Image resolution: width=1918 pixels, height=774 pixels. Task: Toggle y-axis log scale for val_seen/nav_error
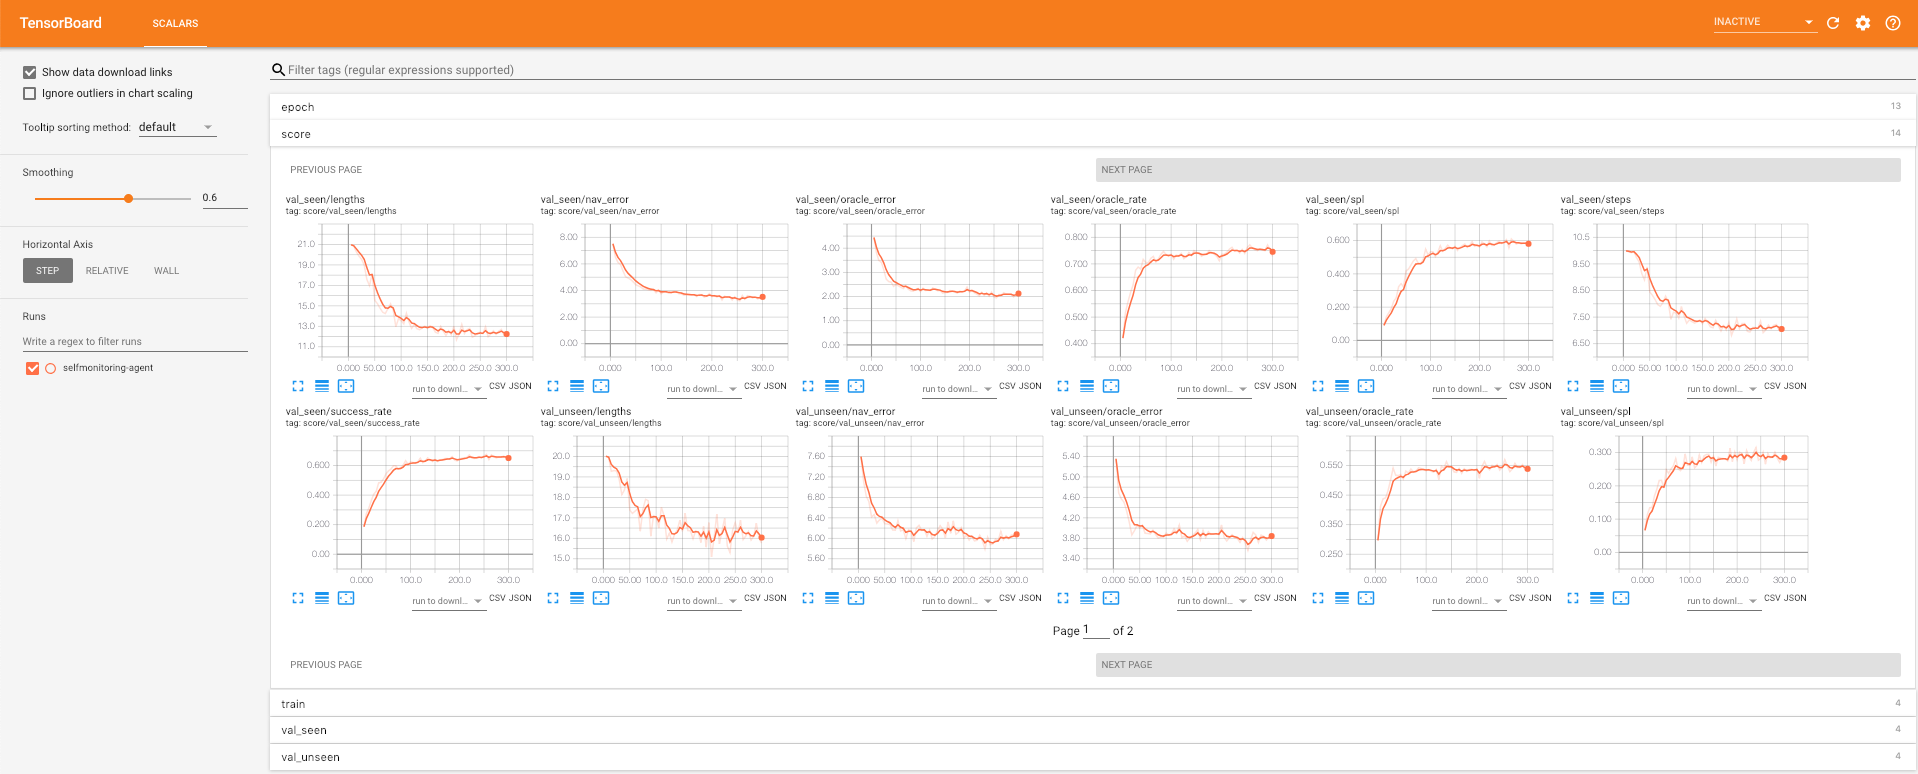(577, 386)
